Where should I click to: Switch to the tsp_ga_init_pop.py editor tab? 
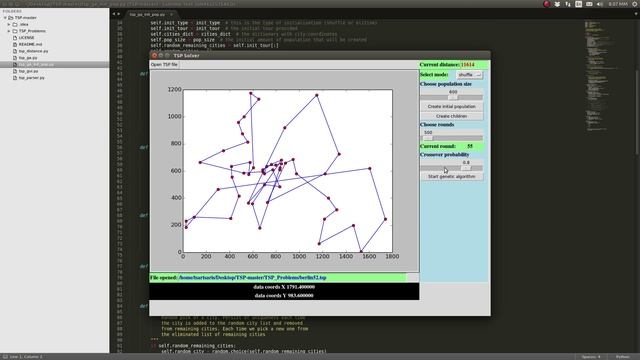click(x=147, y=14)
